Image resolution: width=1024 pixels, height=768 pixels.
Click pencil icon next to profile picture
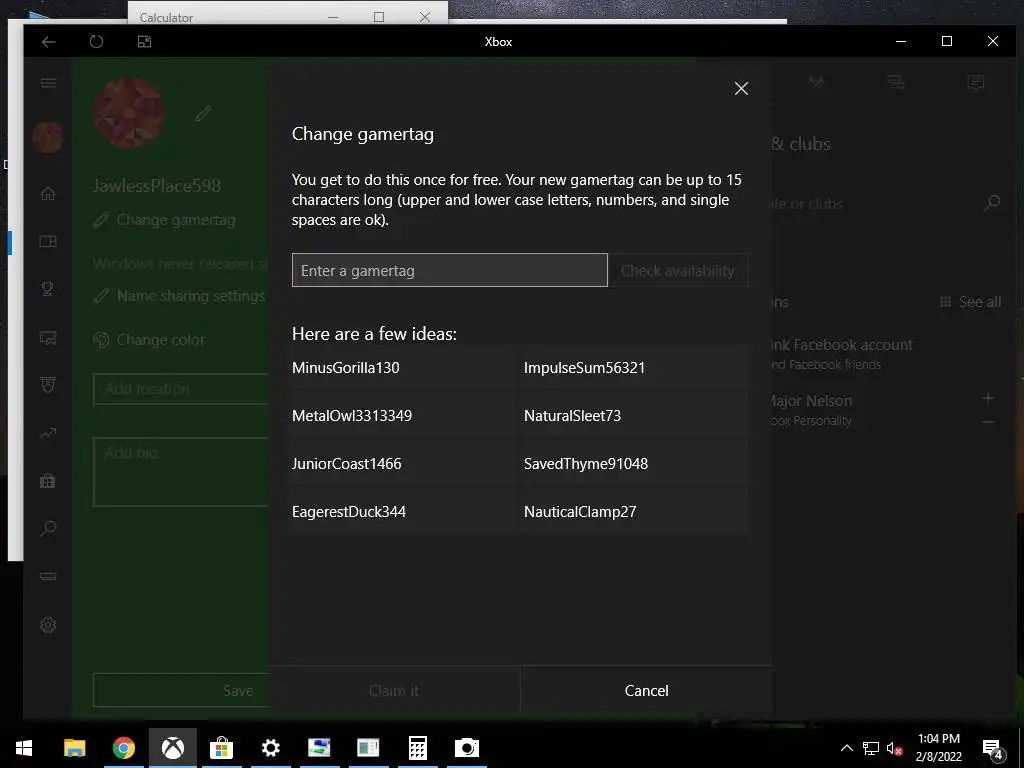203,114
